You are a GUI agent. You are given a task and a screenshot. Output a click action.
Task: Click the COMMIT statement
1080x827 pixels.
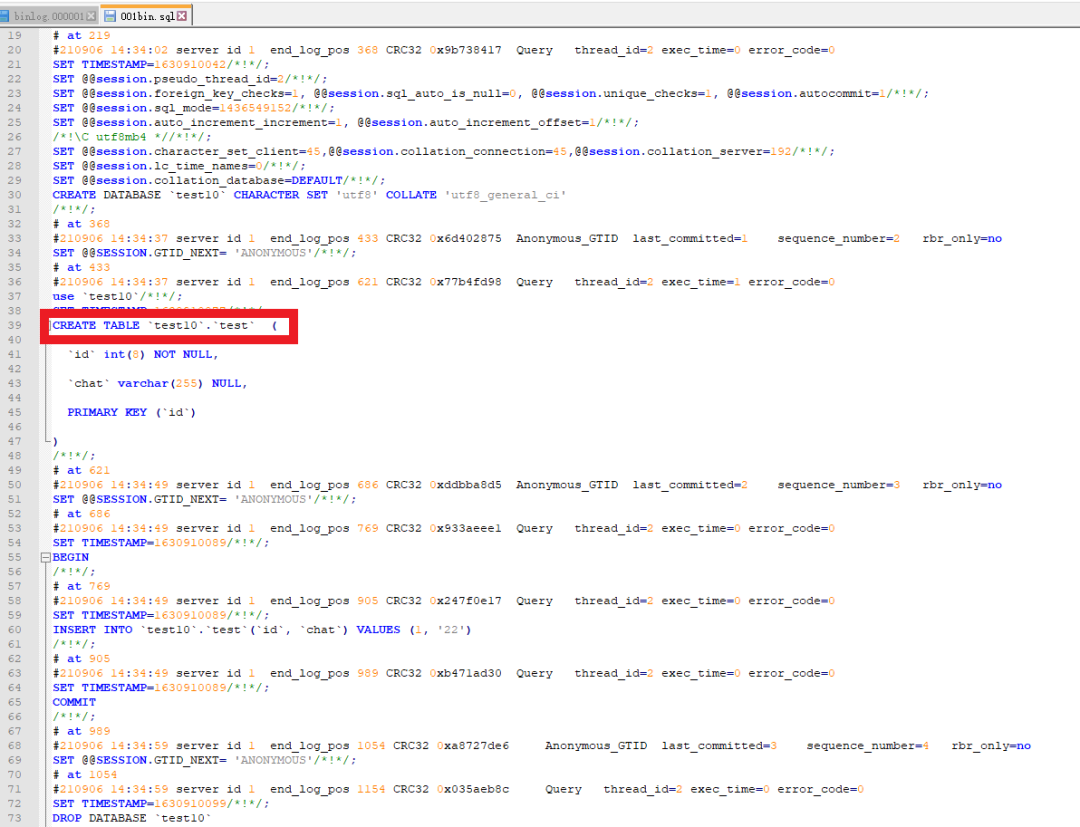[74, 702]
